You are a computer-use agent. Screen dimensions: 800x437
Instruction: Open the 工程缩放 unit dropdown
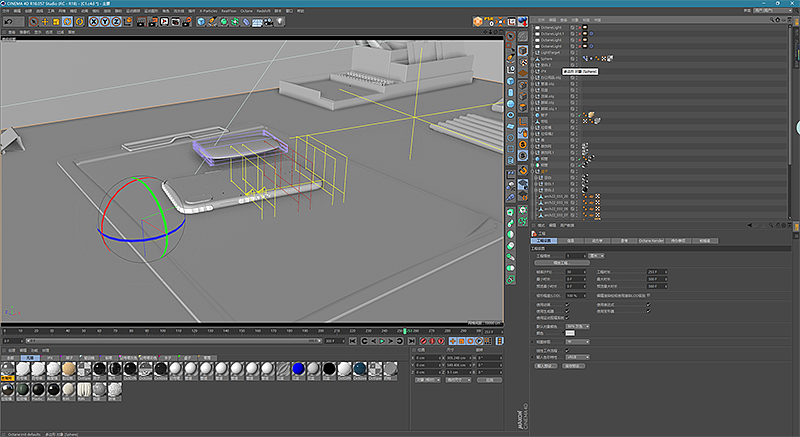pyautogui.click(x=596, y=256)
